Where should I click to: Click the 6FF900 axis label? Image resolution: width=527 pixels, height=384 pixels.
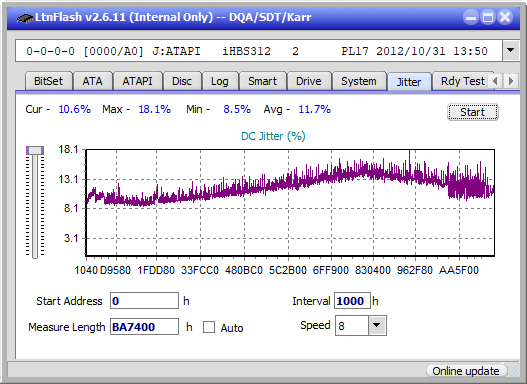(x=331, y=270)
